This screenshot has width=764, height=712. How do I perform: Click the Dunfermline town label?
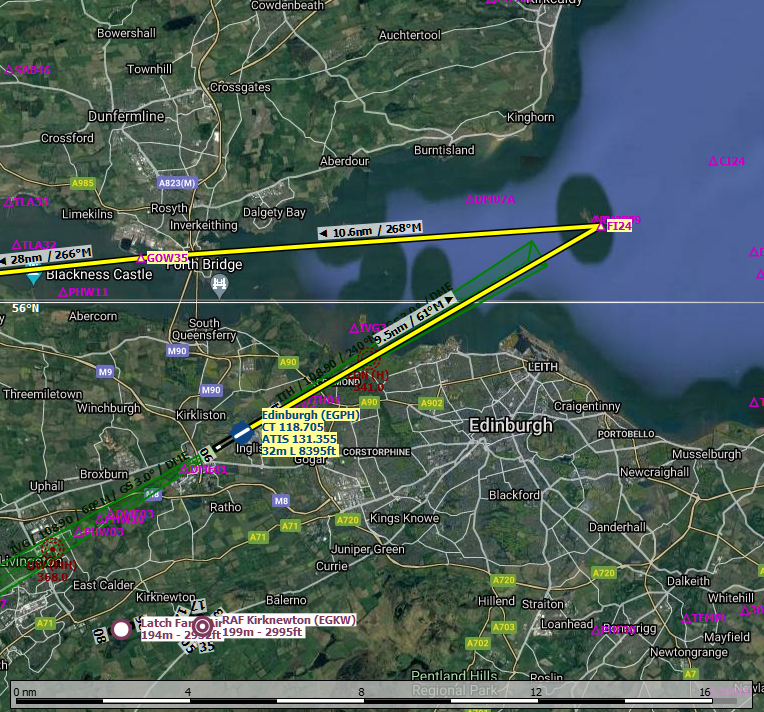(126, 116)
